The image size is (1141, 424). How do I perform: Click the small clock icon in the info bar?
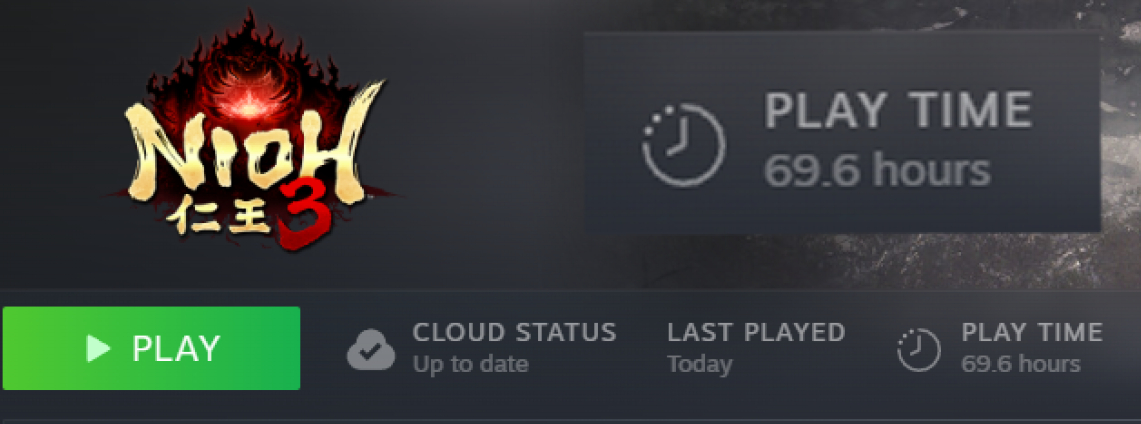(919, 350)
